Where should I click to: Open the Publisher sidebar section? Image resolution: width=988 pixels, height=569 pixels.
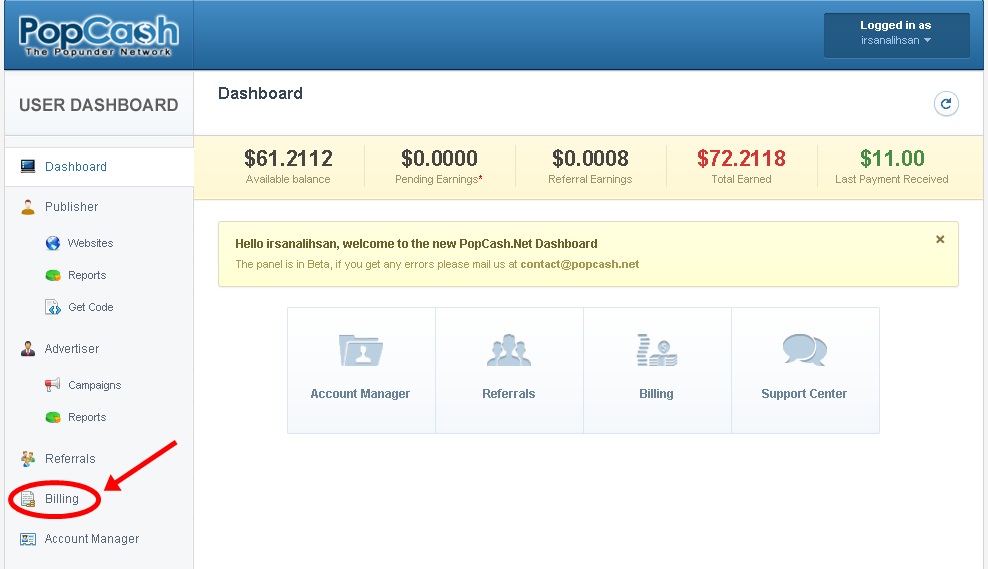click(x=71, y=207)
